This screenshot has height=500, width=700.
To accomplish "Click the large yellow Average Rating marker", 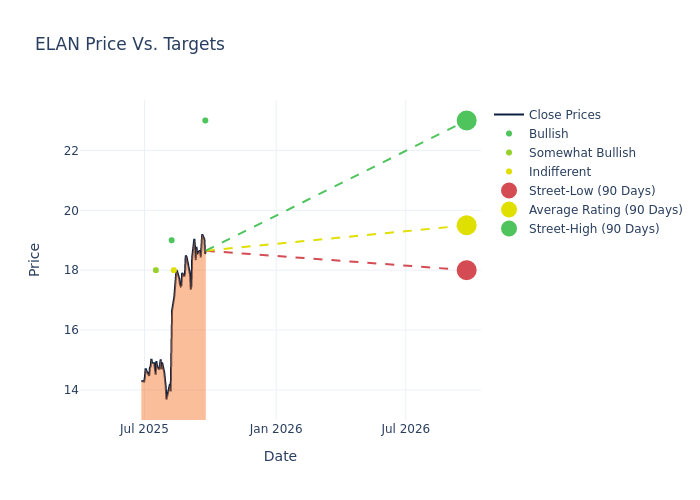I will pyautogui.click(x=466, y=225).
